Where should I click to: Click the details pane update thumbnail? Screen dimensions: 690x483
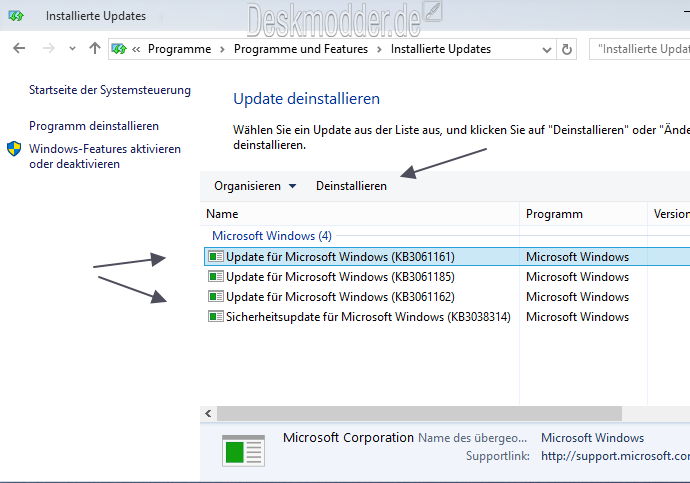pos(243,450)
